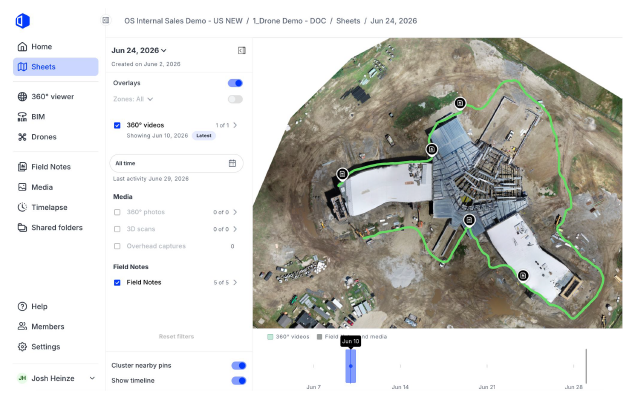Disable Cluster nearby pins switch
Image resolution: width=637 pixels, height=393 pixels.
pyautogui.click(x=238, y=366)
